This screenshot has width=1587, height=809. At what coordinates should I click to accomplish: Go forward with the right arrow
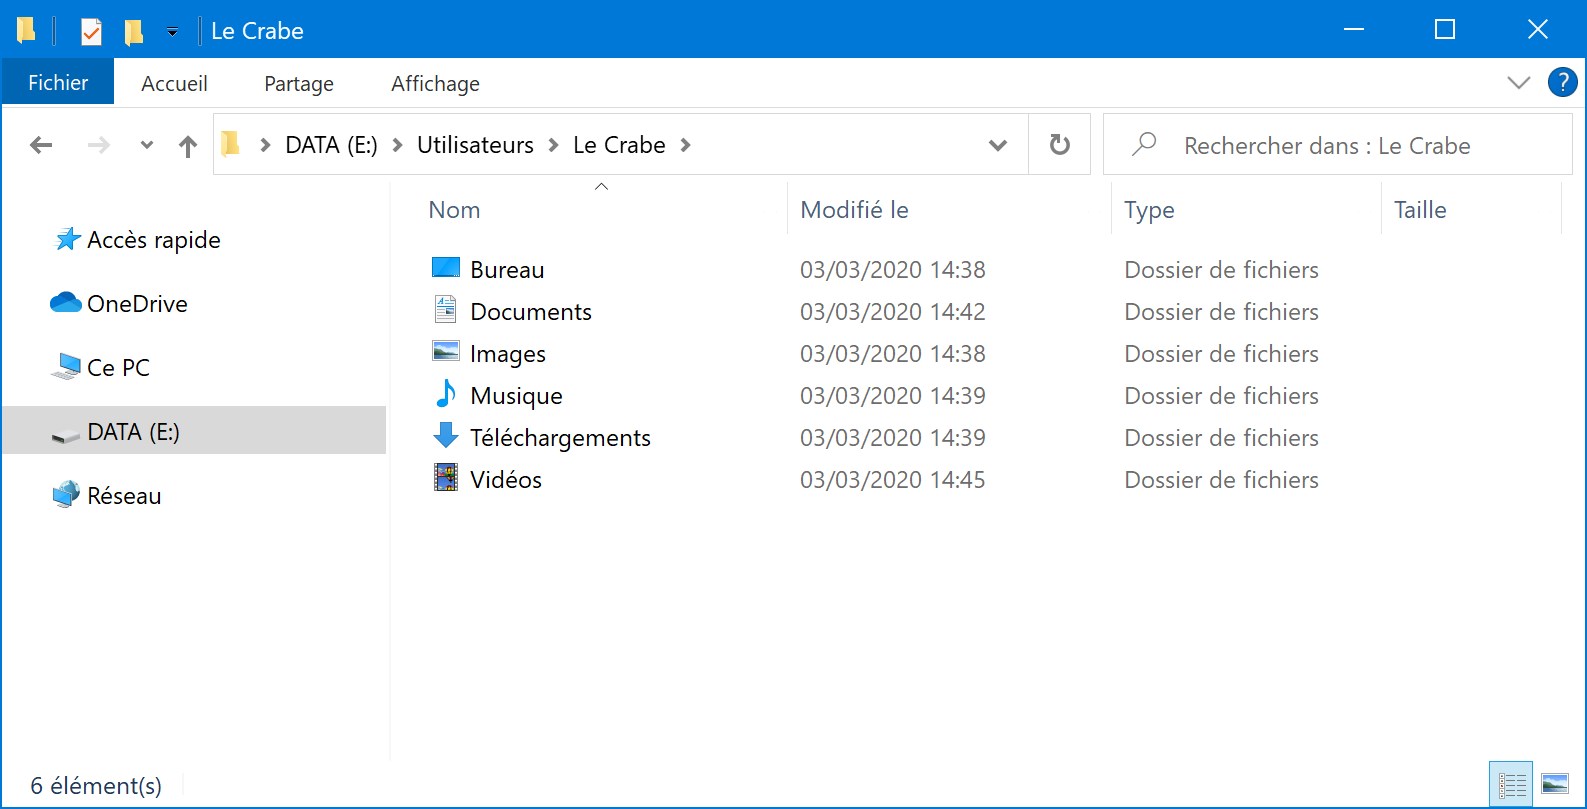(x=98, y=146)
